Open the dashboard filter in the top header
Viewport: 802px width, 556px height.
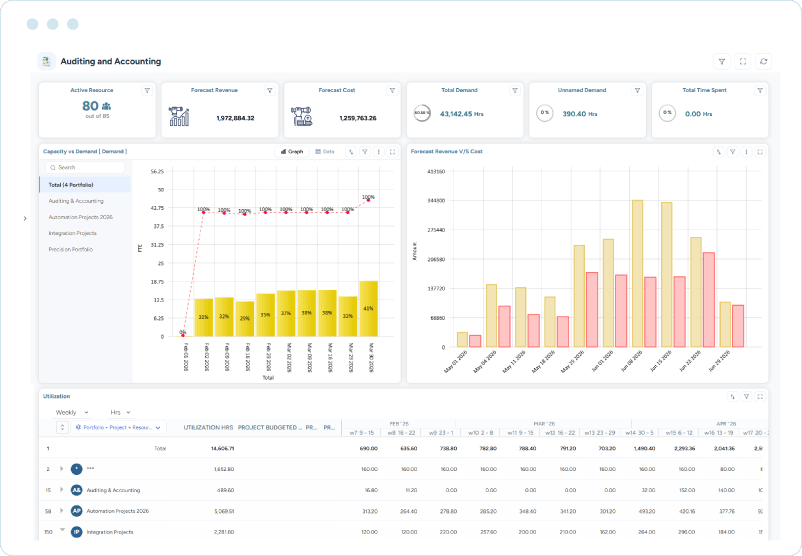tap(722, 61)
